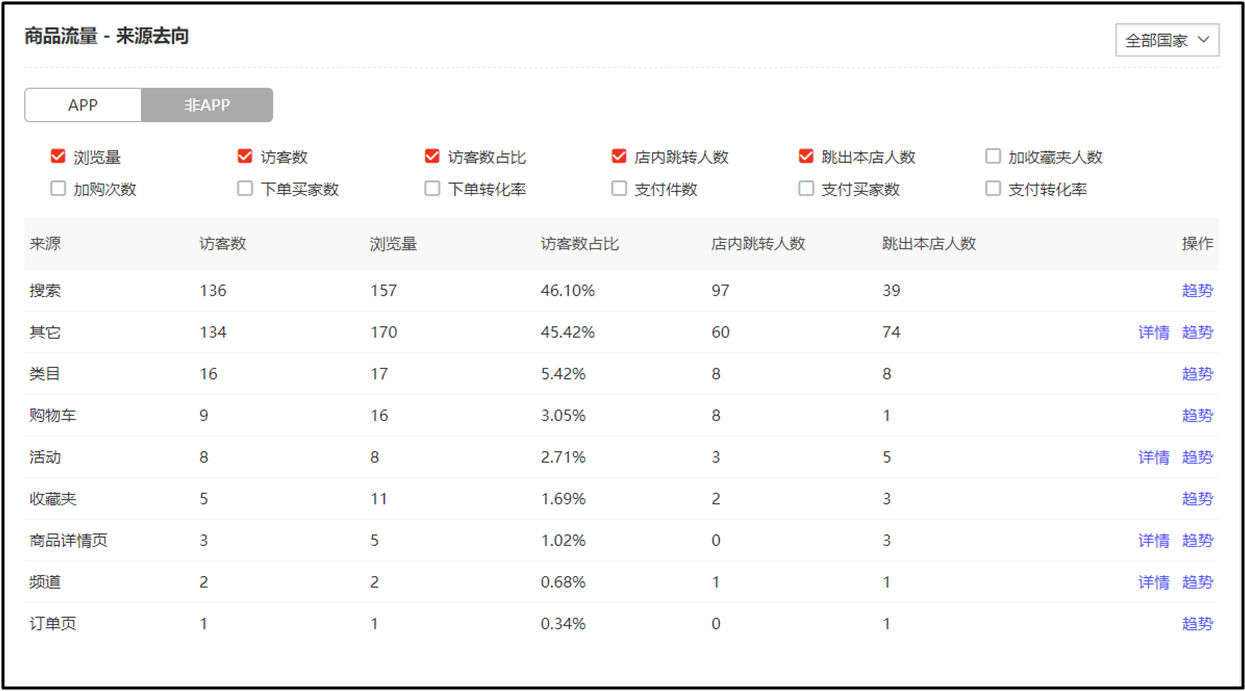Switch to the APP tab
Viewport: 1245px width, 691px height.
83,105
